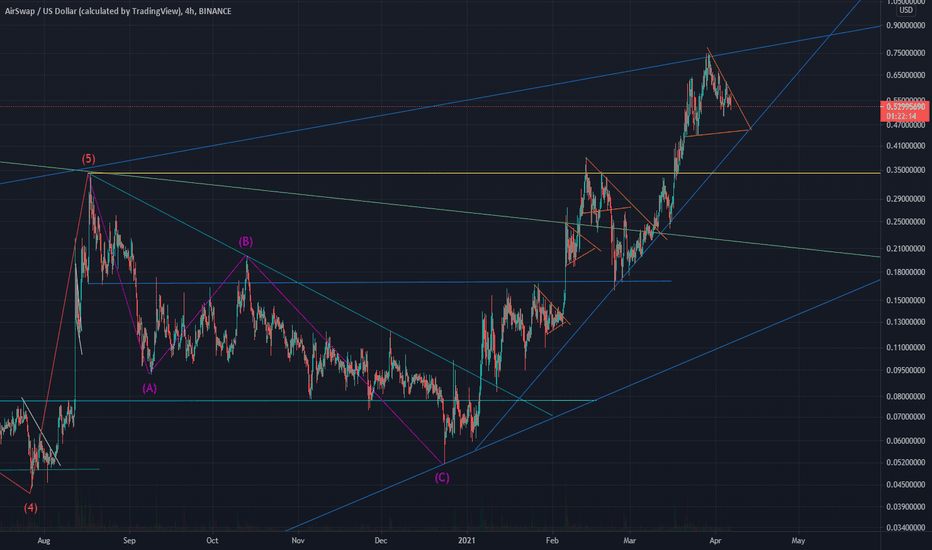Click the Sep label on time axis
The width and height of the screenshot is (932, 550).
coord(130,540)
